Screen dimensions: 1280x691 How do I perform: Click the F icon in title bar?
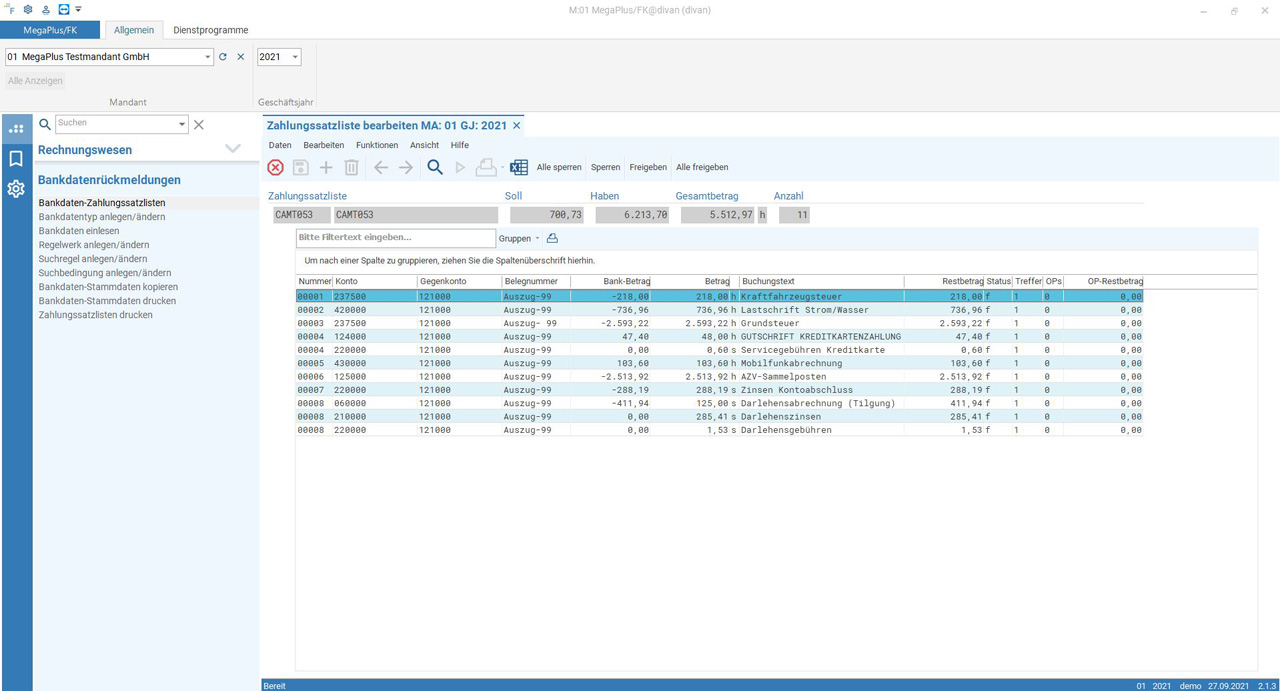(9, 9)
